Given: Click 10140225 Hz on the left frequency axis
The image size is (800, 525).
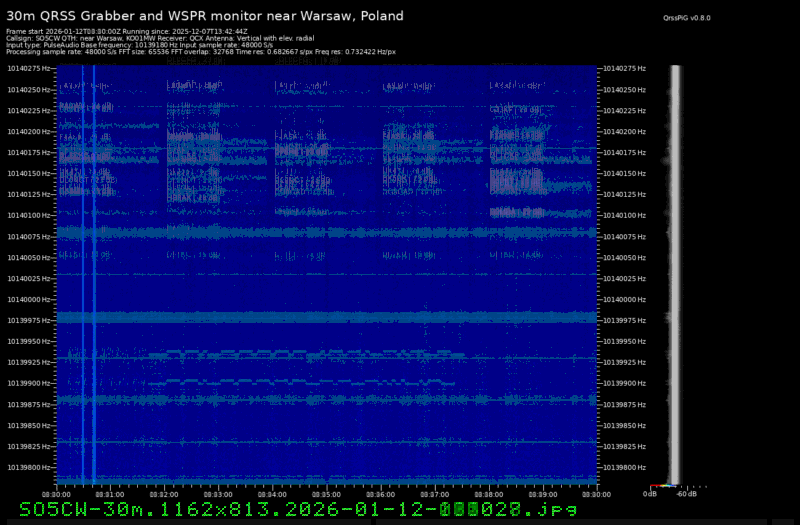Looking at the screenshot, I should tap(29, 111).
